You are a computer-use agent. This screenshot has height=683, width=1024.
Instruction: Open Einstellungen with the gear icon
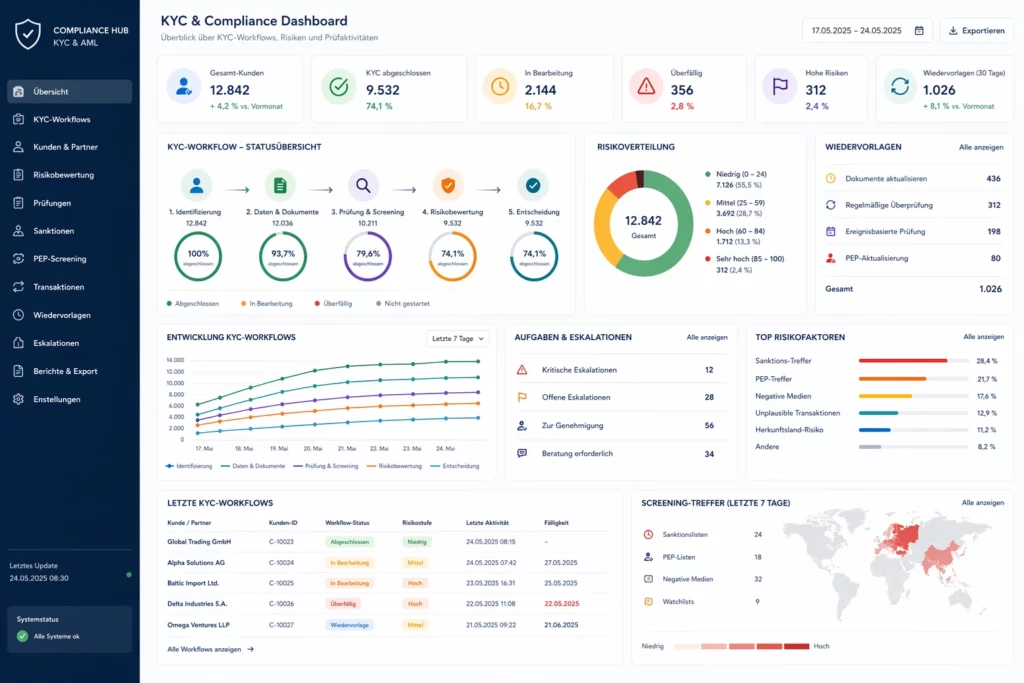18,399
